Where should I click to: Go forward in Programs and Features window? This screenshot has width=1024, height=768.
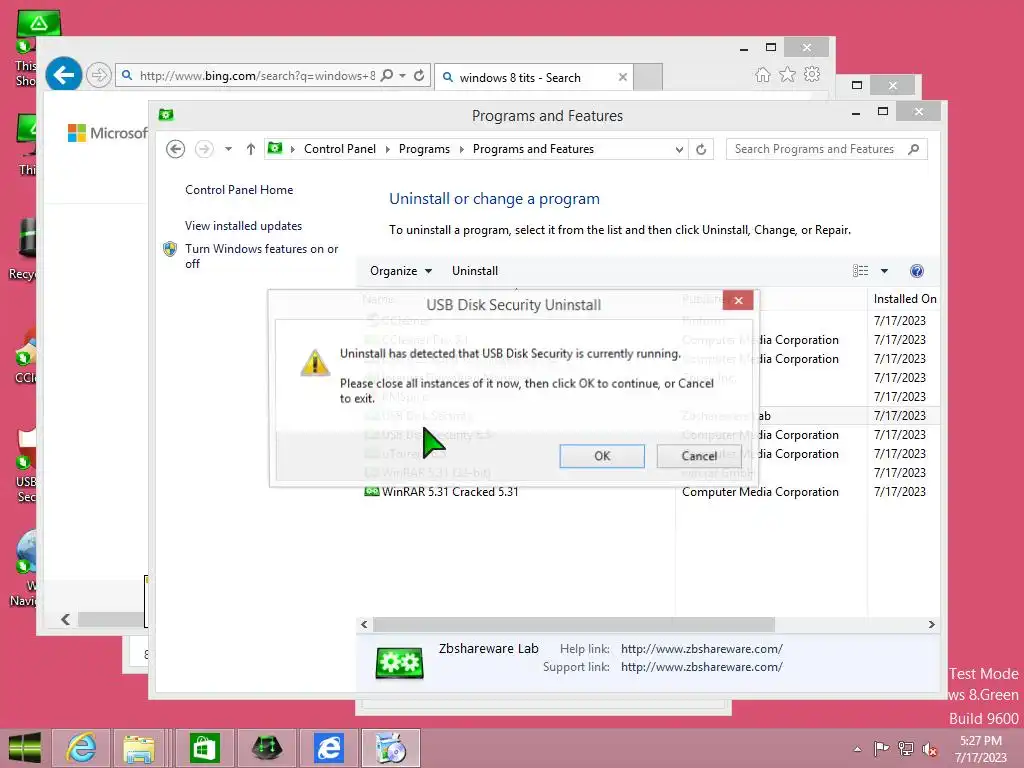click(204, 149)
